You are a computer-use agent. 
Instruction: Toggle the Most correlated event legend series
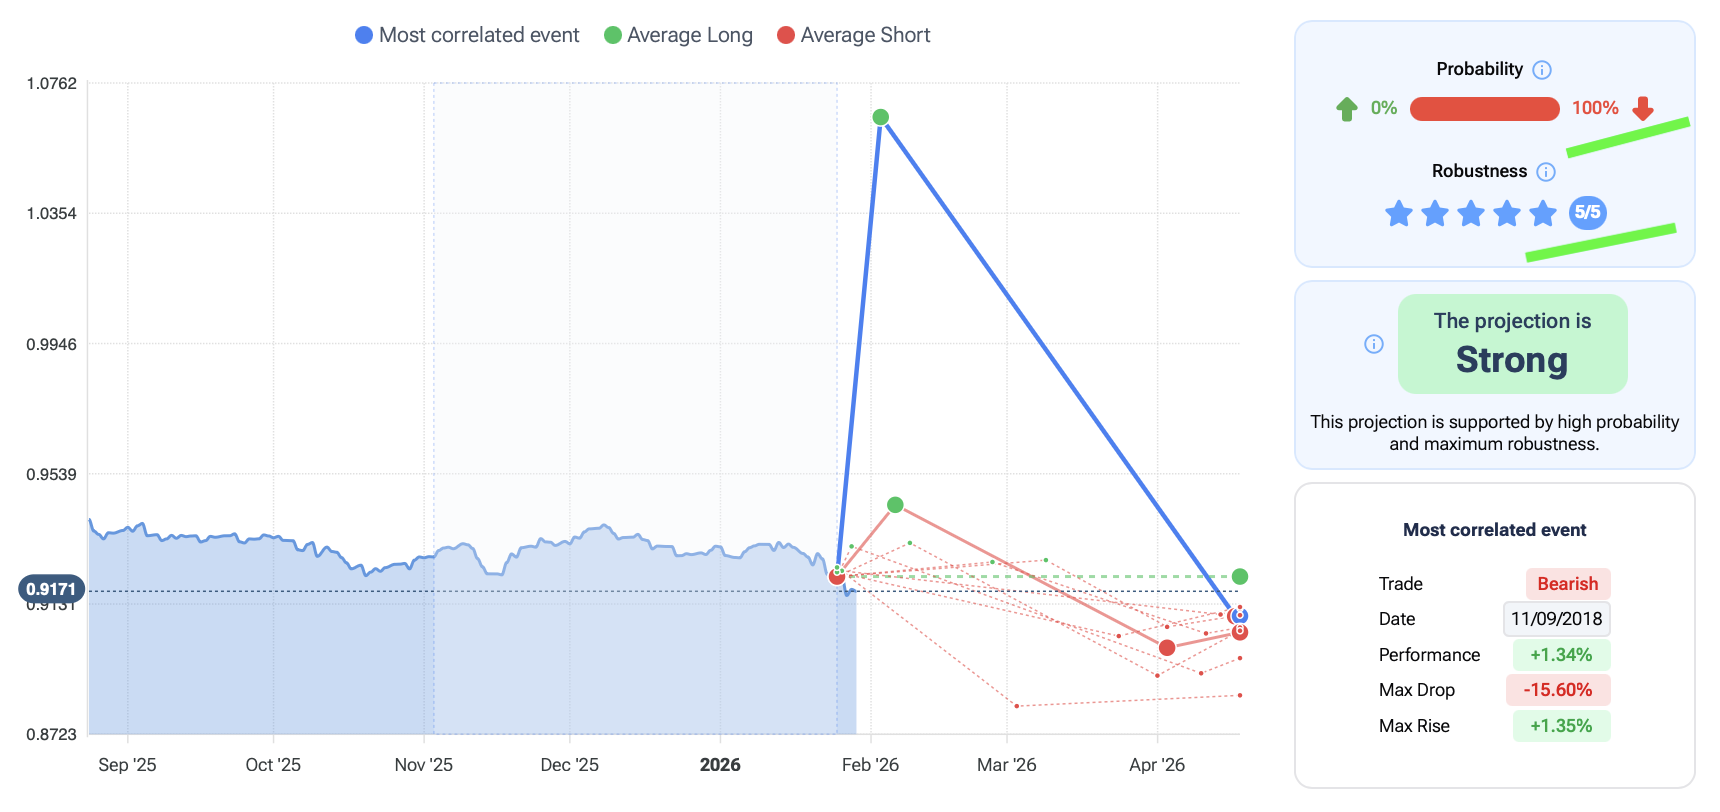pyautogui.click(x=467, y=35)
